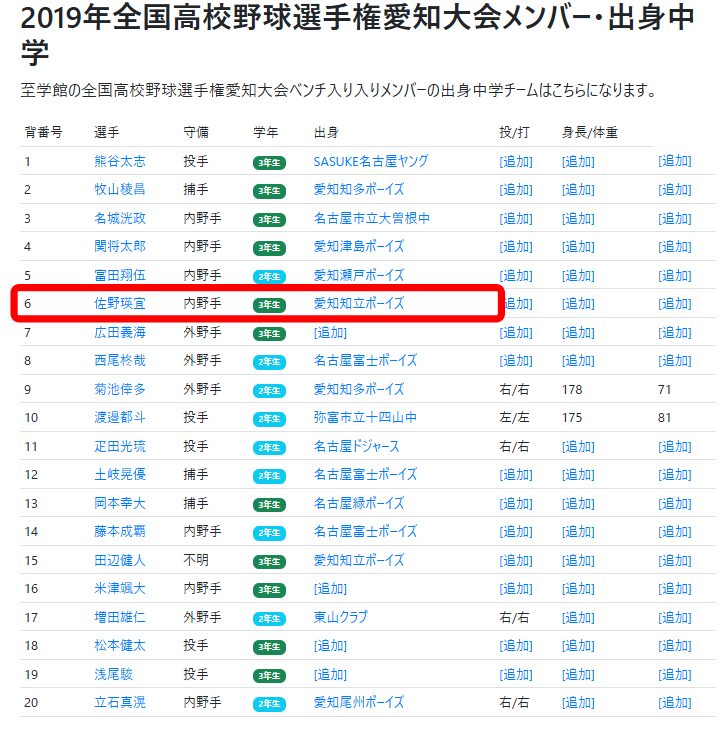The image size is (725, 743).
Task: Select the 菊池倖多 player name
Action: (x=119, y=389)
